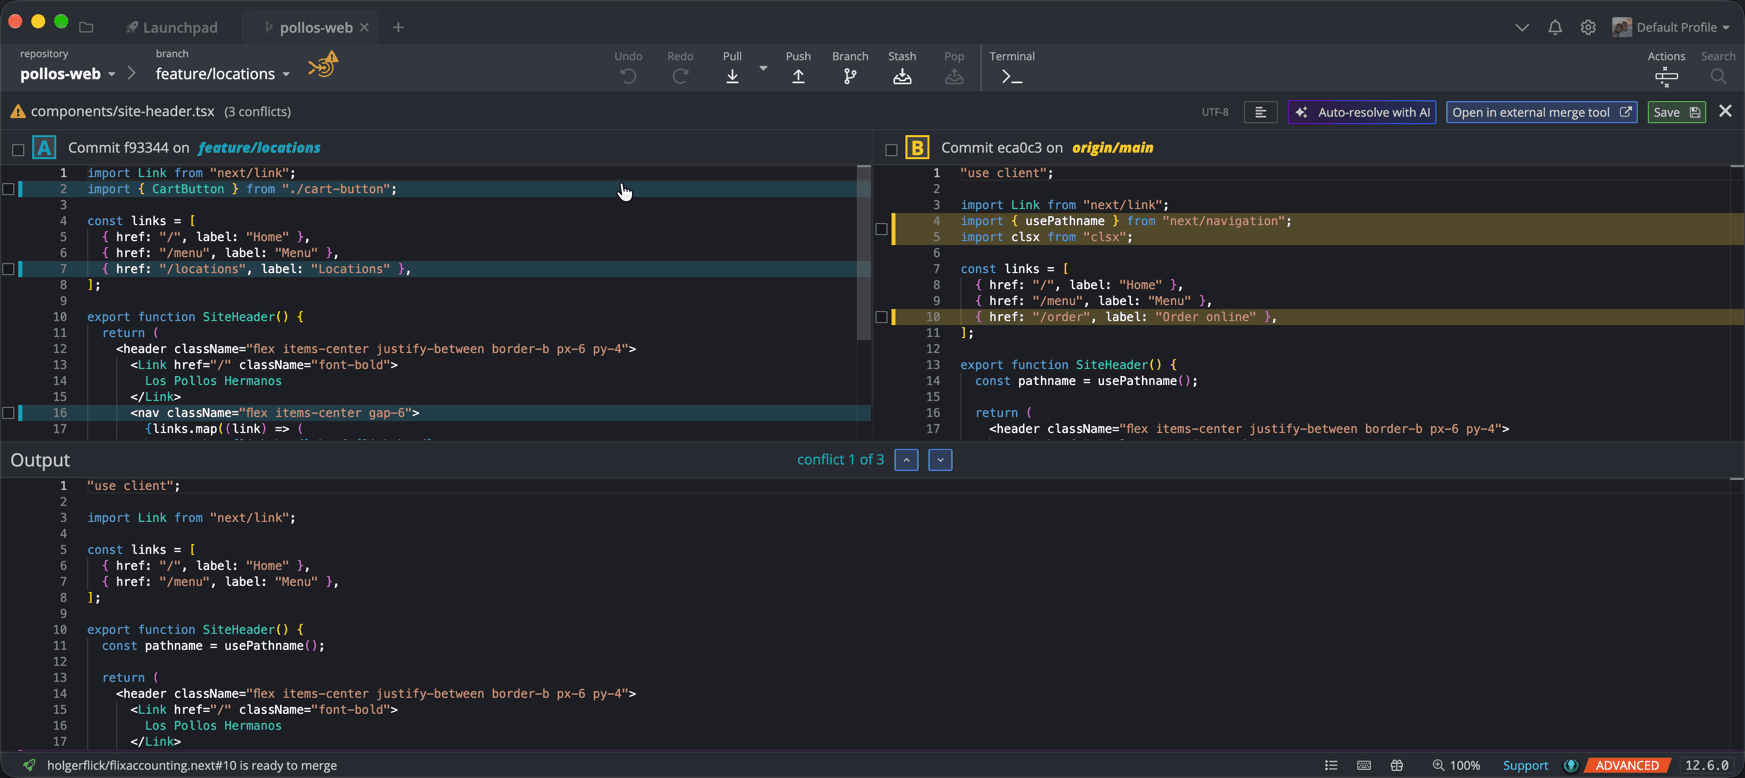Toggle the word wrap lines icon
Screen dimensions: 1745x778
[x=1260, y=112]
